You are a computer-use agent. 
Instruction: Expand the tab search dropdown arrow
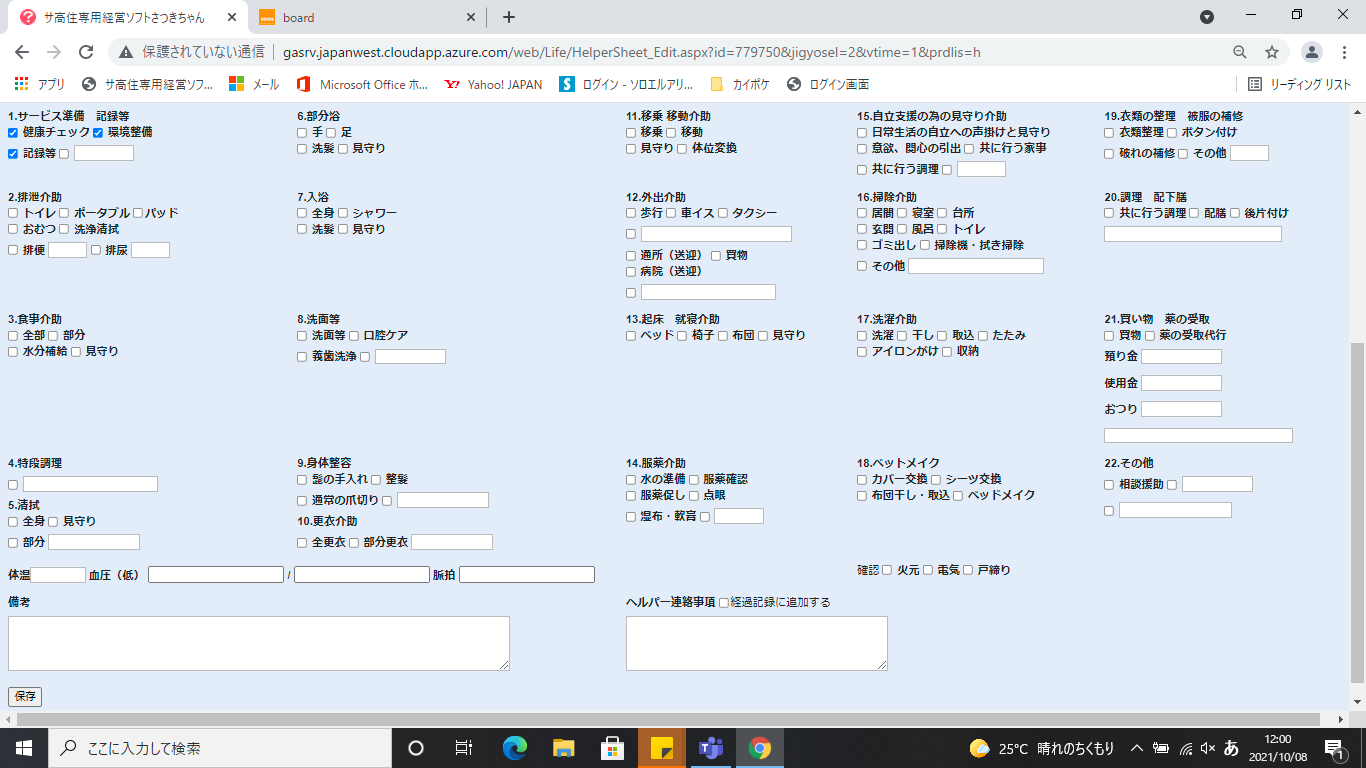(x=1207, y=17)
